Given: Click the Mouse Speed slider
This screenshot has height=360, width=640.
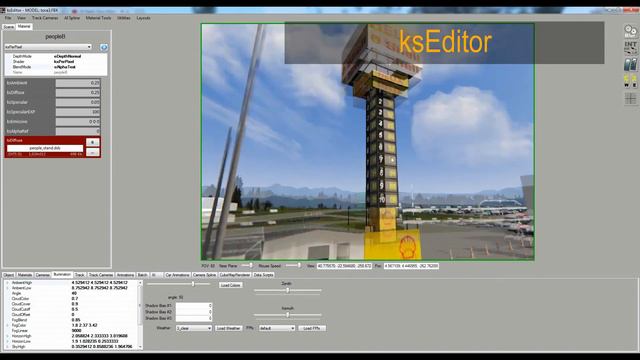Looking at the screenshot, I should point(293,266).
